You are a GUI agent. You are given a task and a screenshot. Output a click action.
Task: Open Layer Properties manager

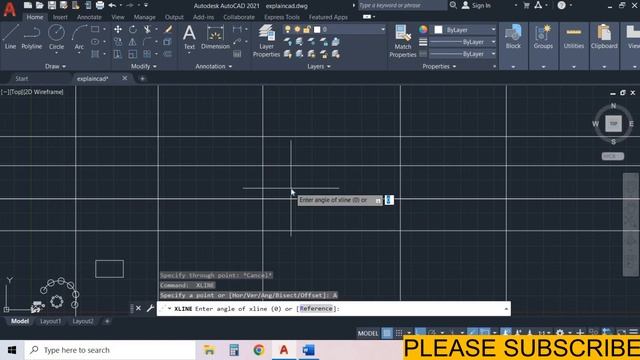click(267, 40)
